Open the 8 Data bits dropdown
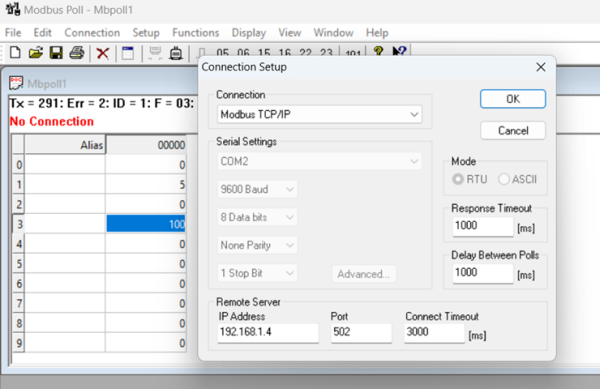 pyautogui.click(x=257, y=217)
